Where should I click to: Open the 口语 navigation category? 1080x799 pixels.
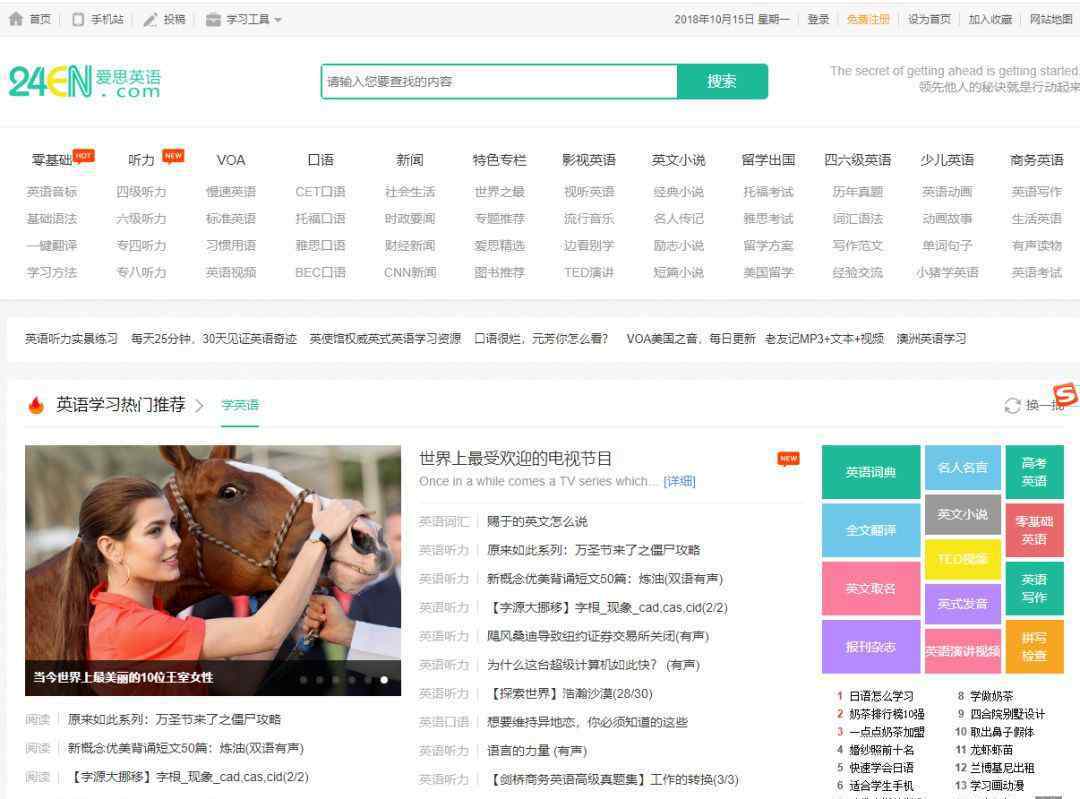pos(320,160)
